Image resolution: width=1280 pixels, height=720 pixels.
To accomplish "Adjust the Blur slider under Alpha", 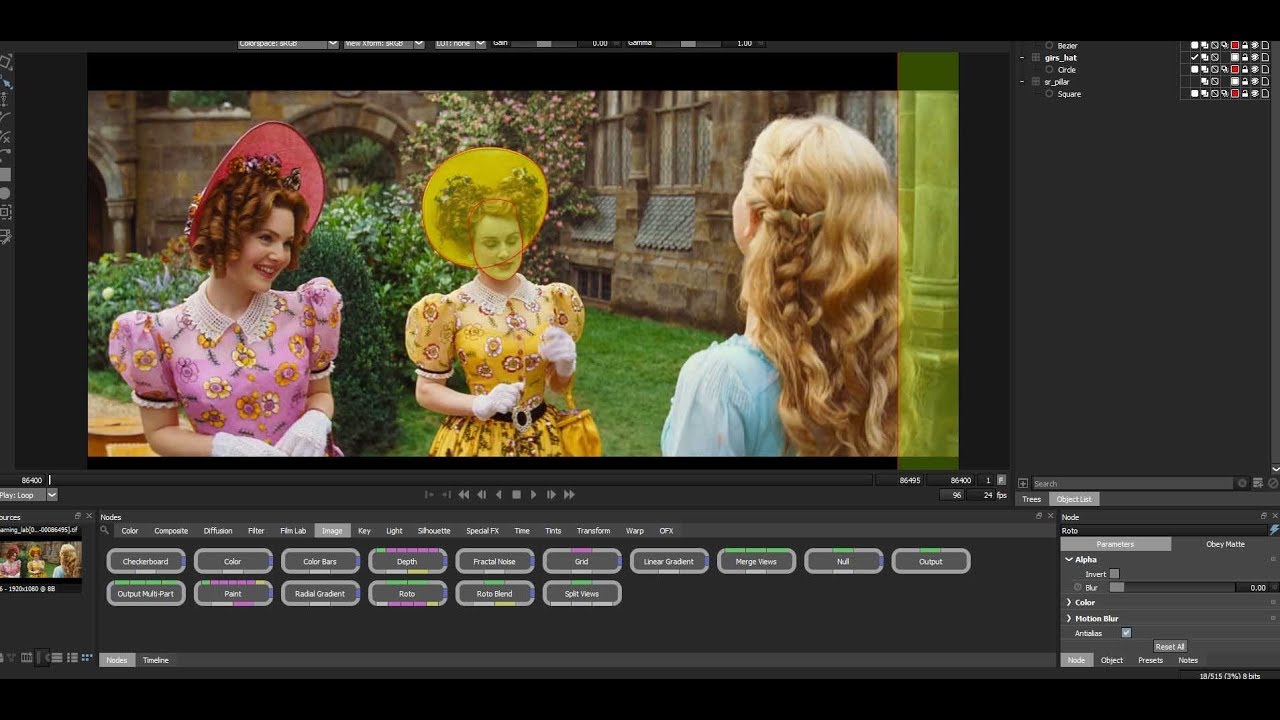I will (1173, 587).
